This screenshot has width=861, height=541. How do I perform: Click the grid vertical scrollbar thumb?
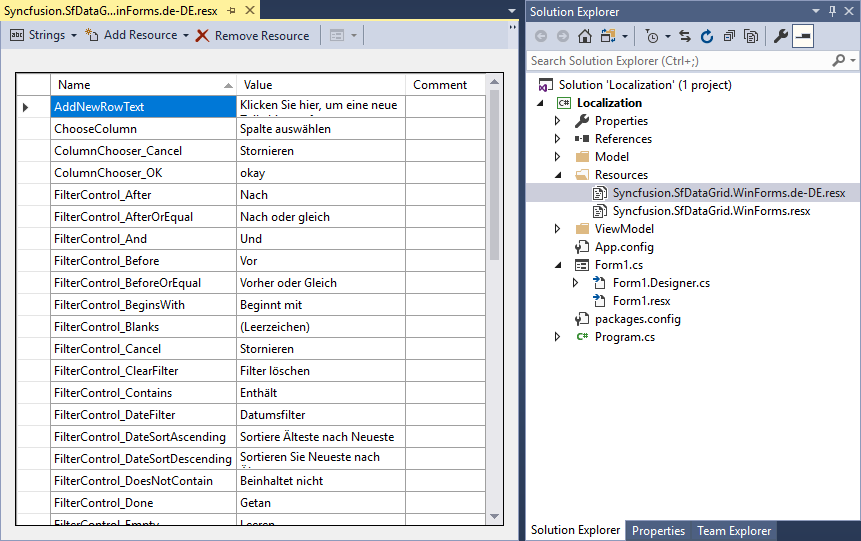(x=494, y=175)
